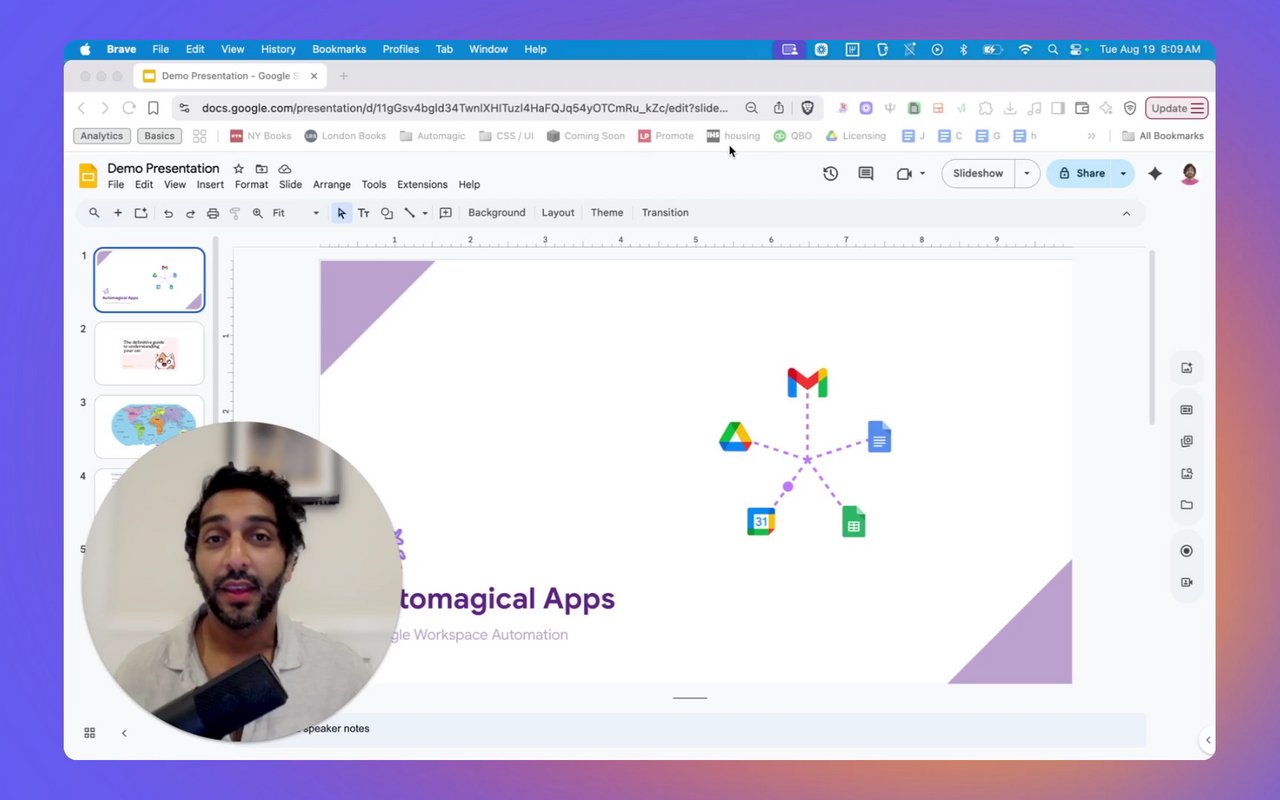The image size is (1280, 800).
Task: Click the Transition button
Action: [665, 213]
